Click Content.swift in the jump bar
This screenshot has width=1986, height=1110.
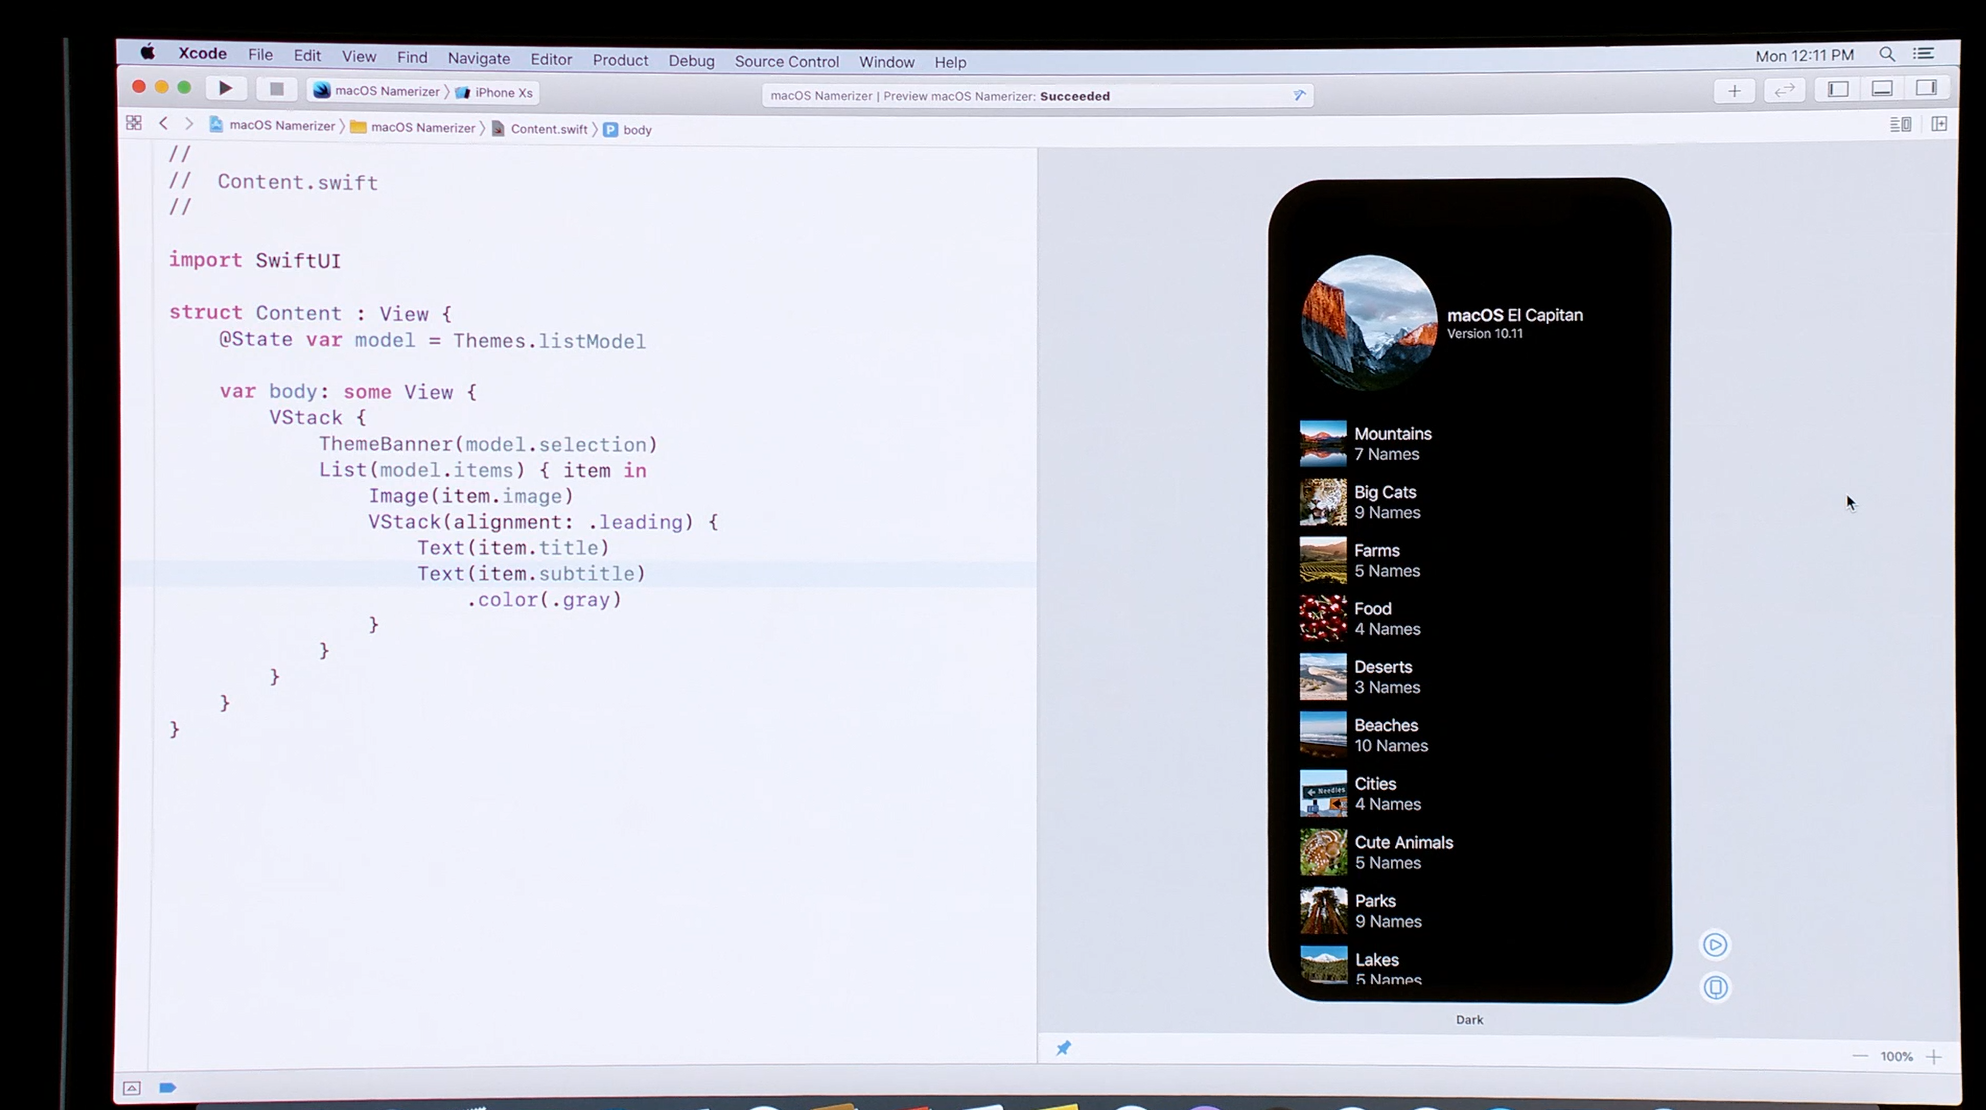(x=548, y=129)
